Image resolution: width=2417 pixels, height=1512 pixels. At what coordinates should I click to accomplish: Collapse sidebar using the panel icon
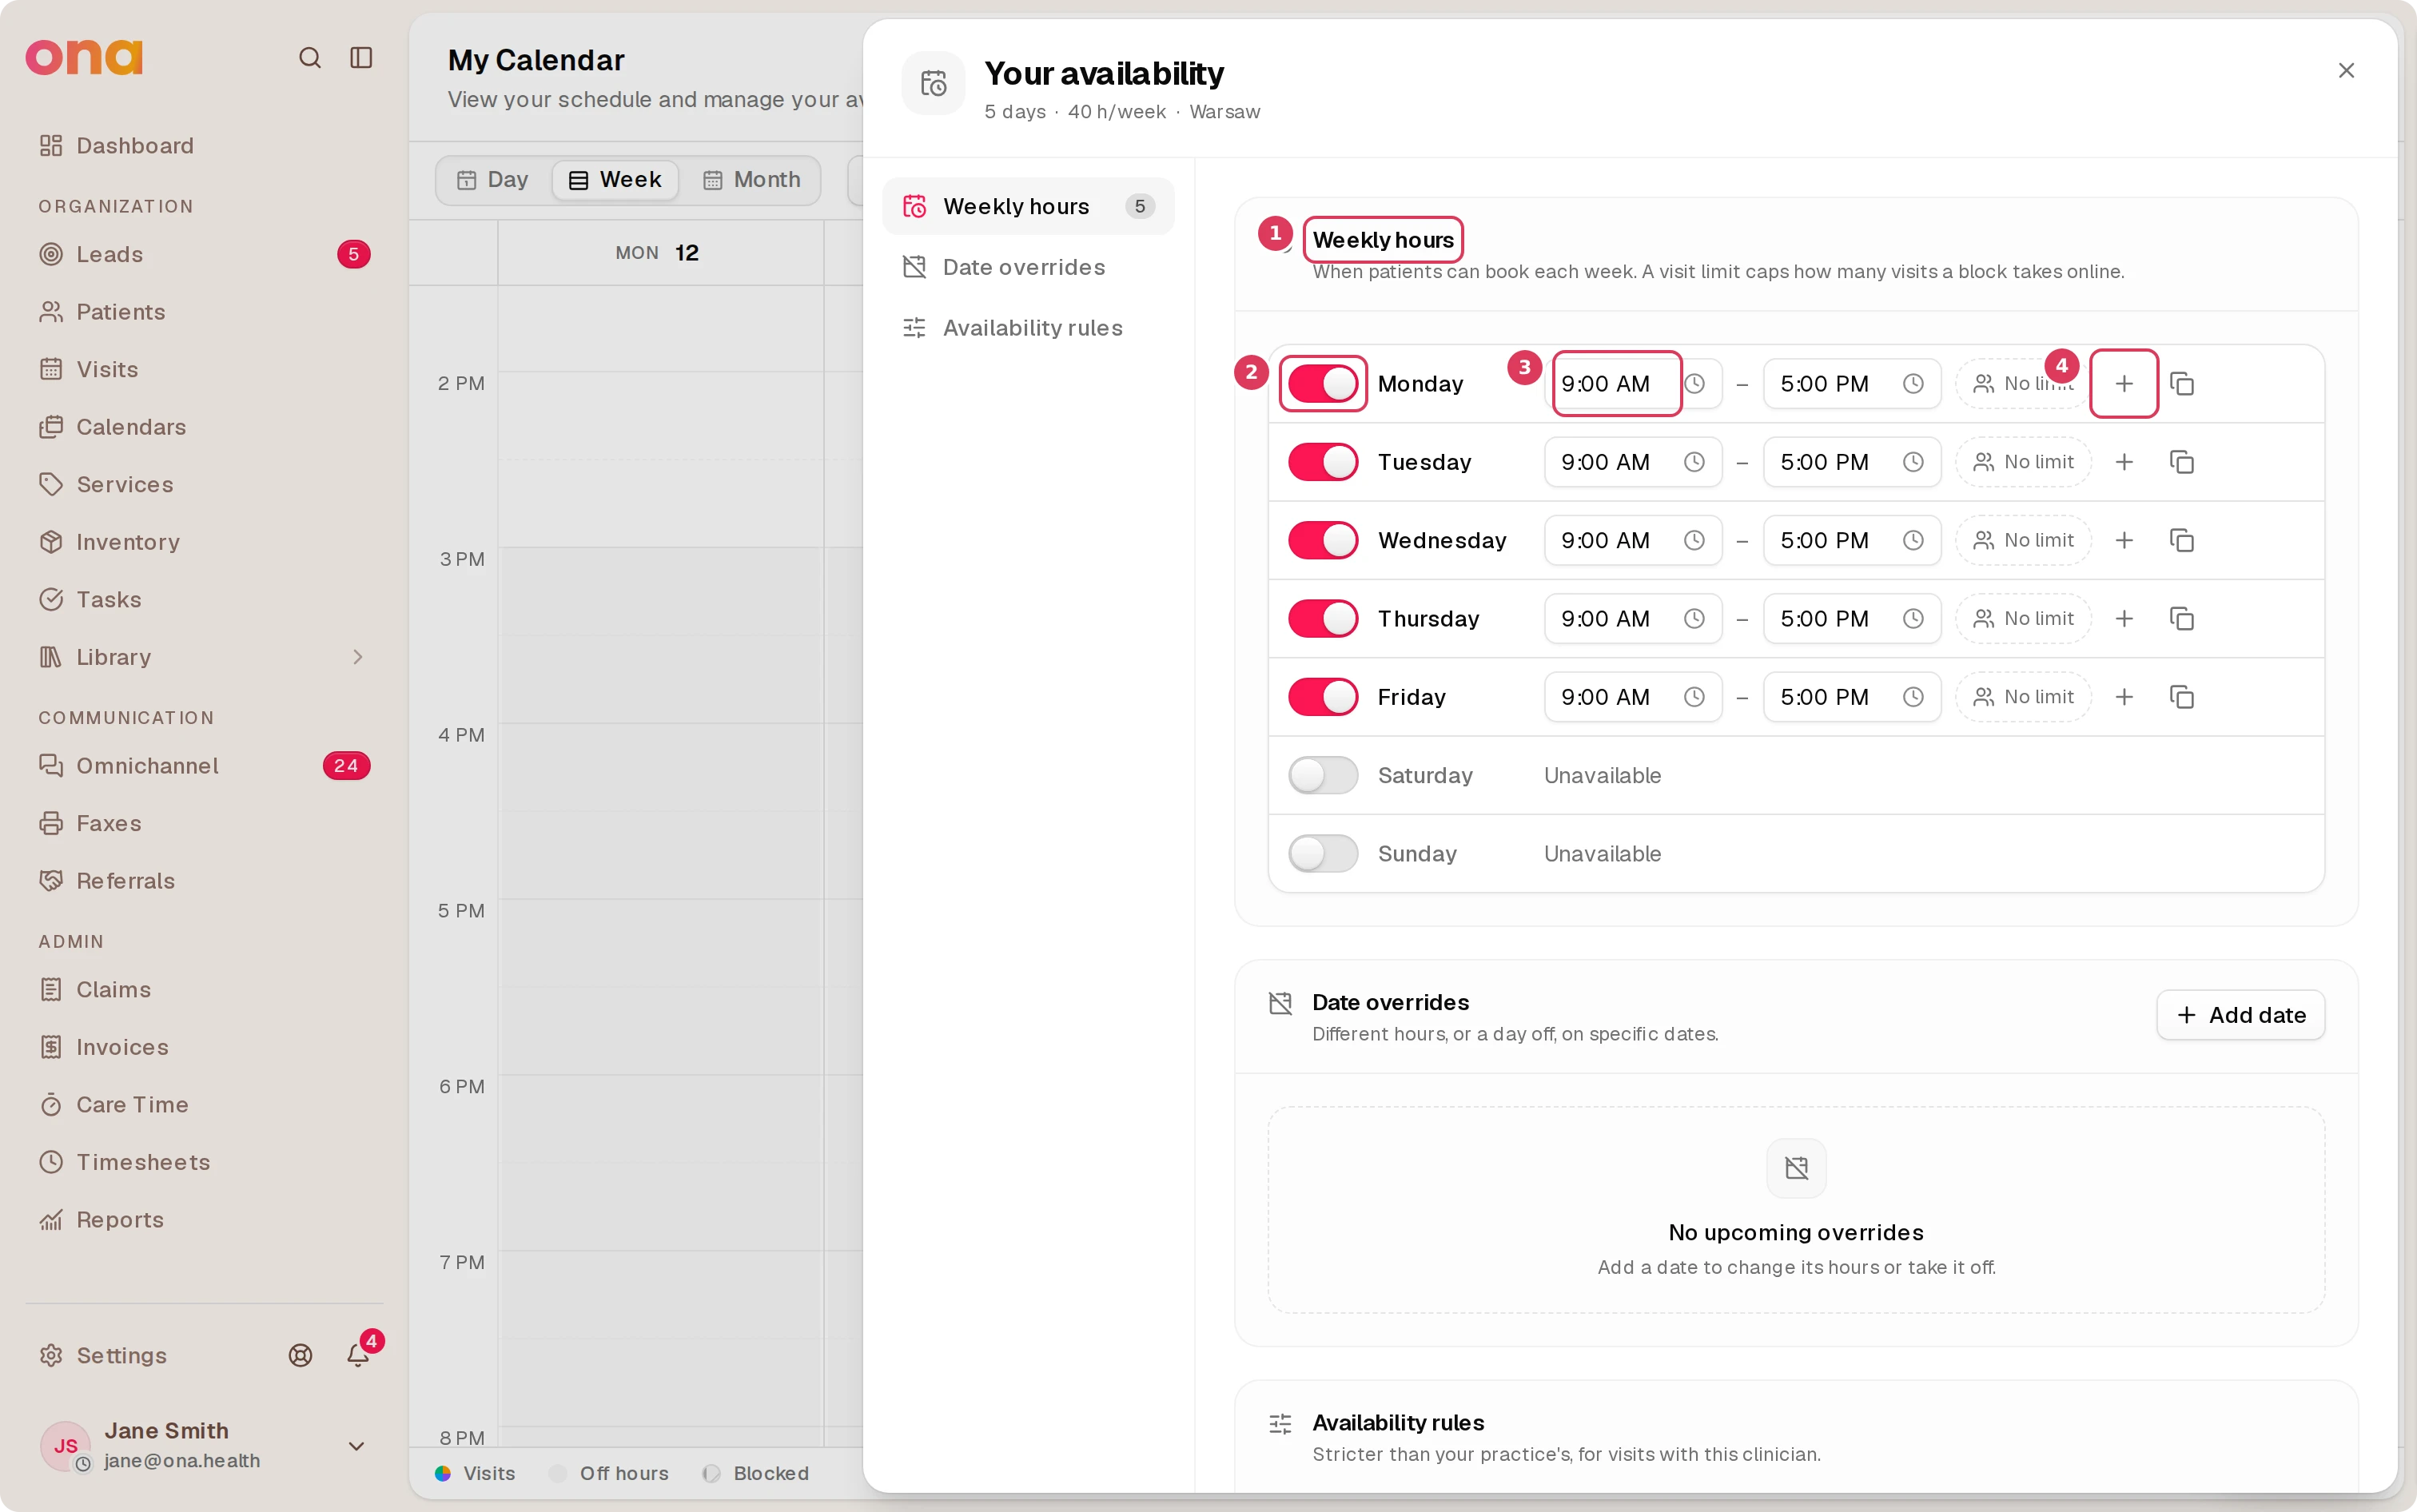[361, 58]
